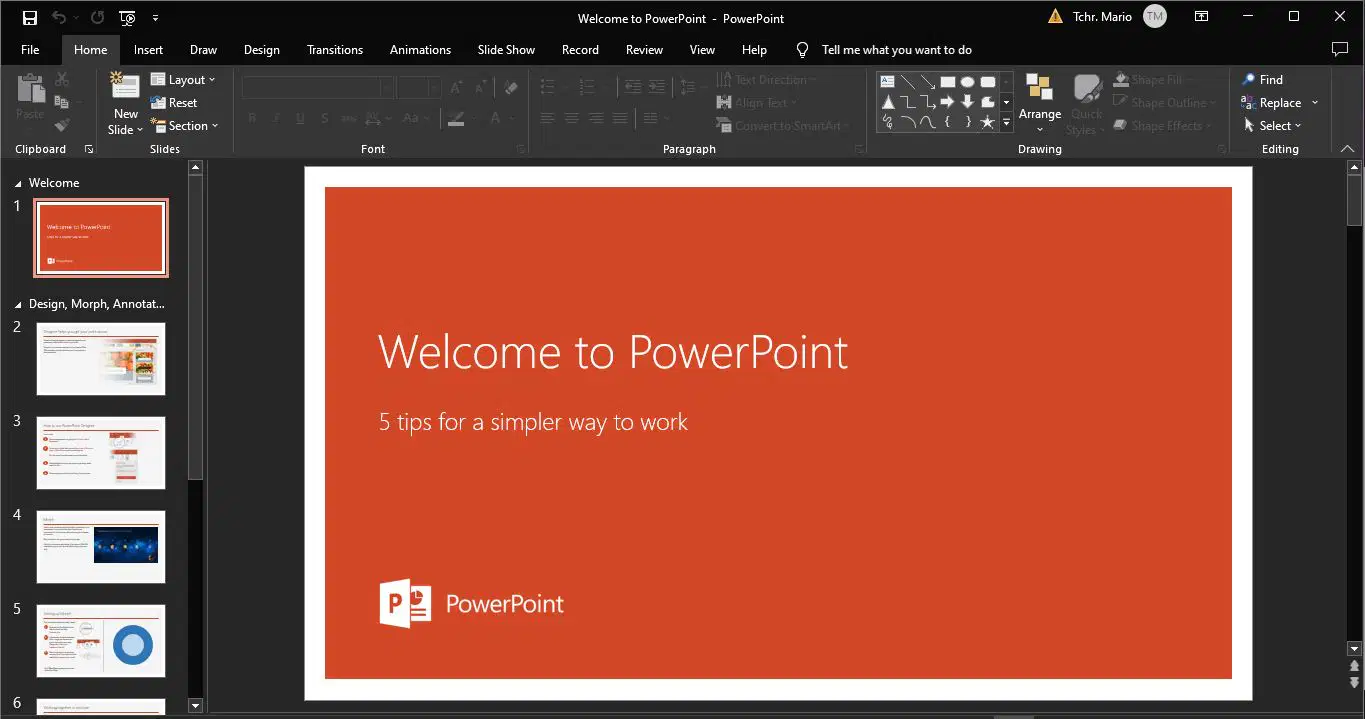1365x719 pixels.
Task: Open the Arrange dropdown menu
Action: point(1040,104)
